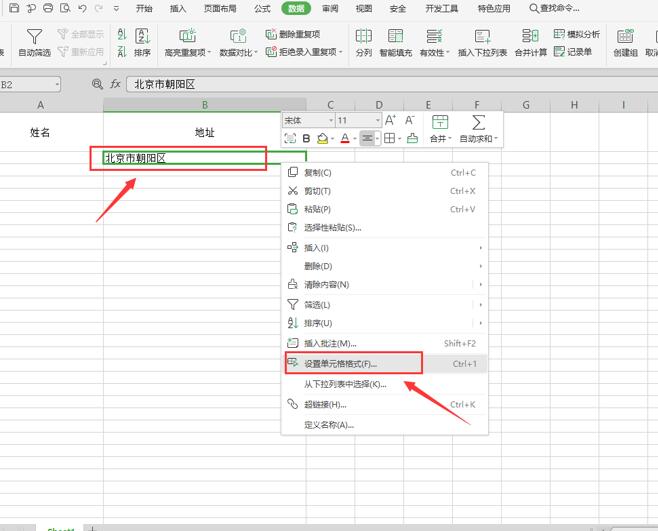Open the 开始 ribbon tab
This screenshot has height=531, width=658.
[144, 8]
